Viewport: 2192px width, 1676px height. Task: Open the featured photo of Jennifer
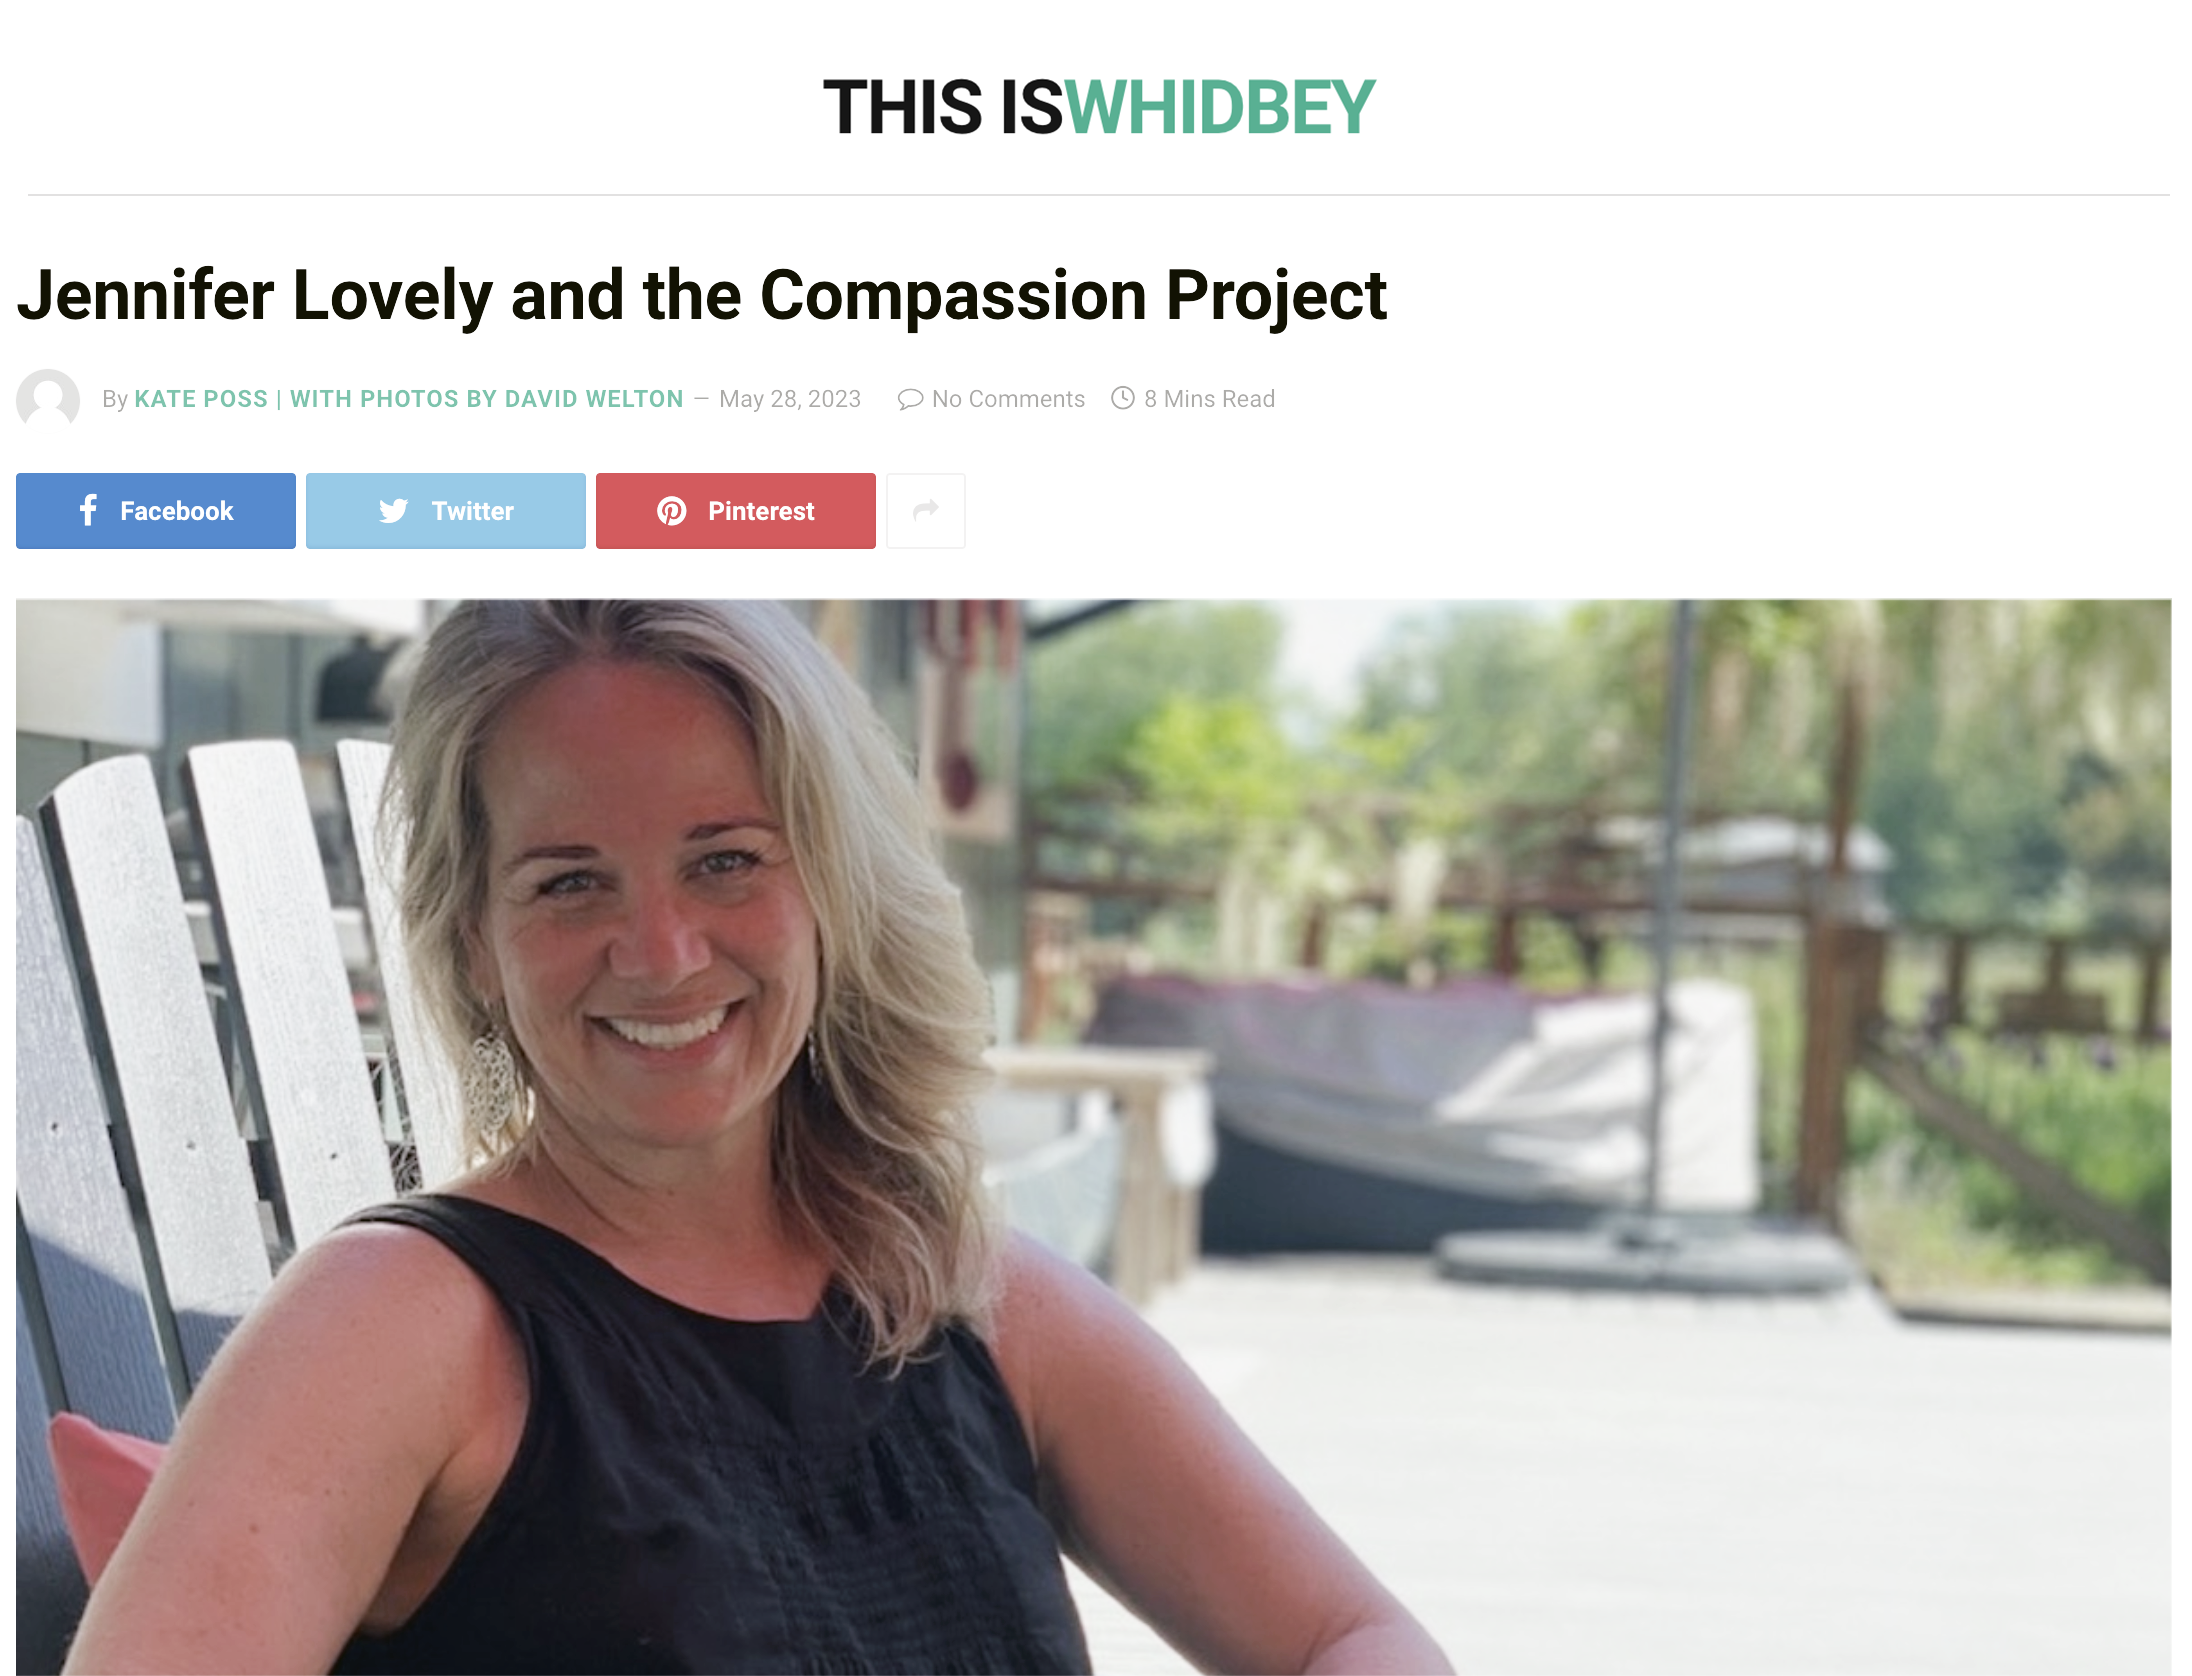[1093, 1137]
